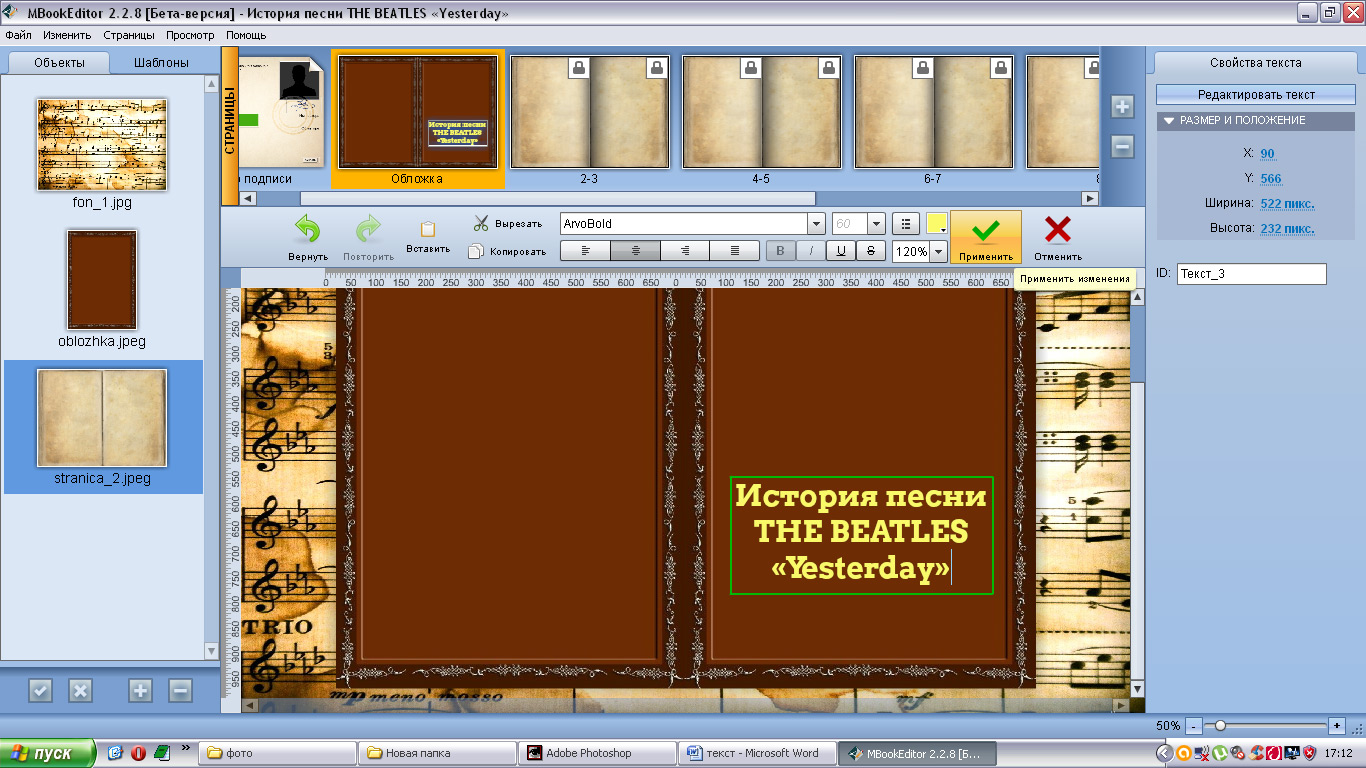This screenshot has height=768, width=1366.
Task: Edit the Y value 566
Action: coord(1270,179)
